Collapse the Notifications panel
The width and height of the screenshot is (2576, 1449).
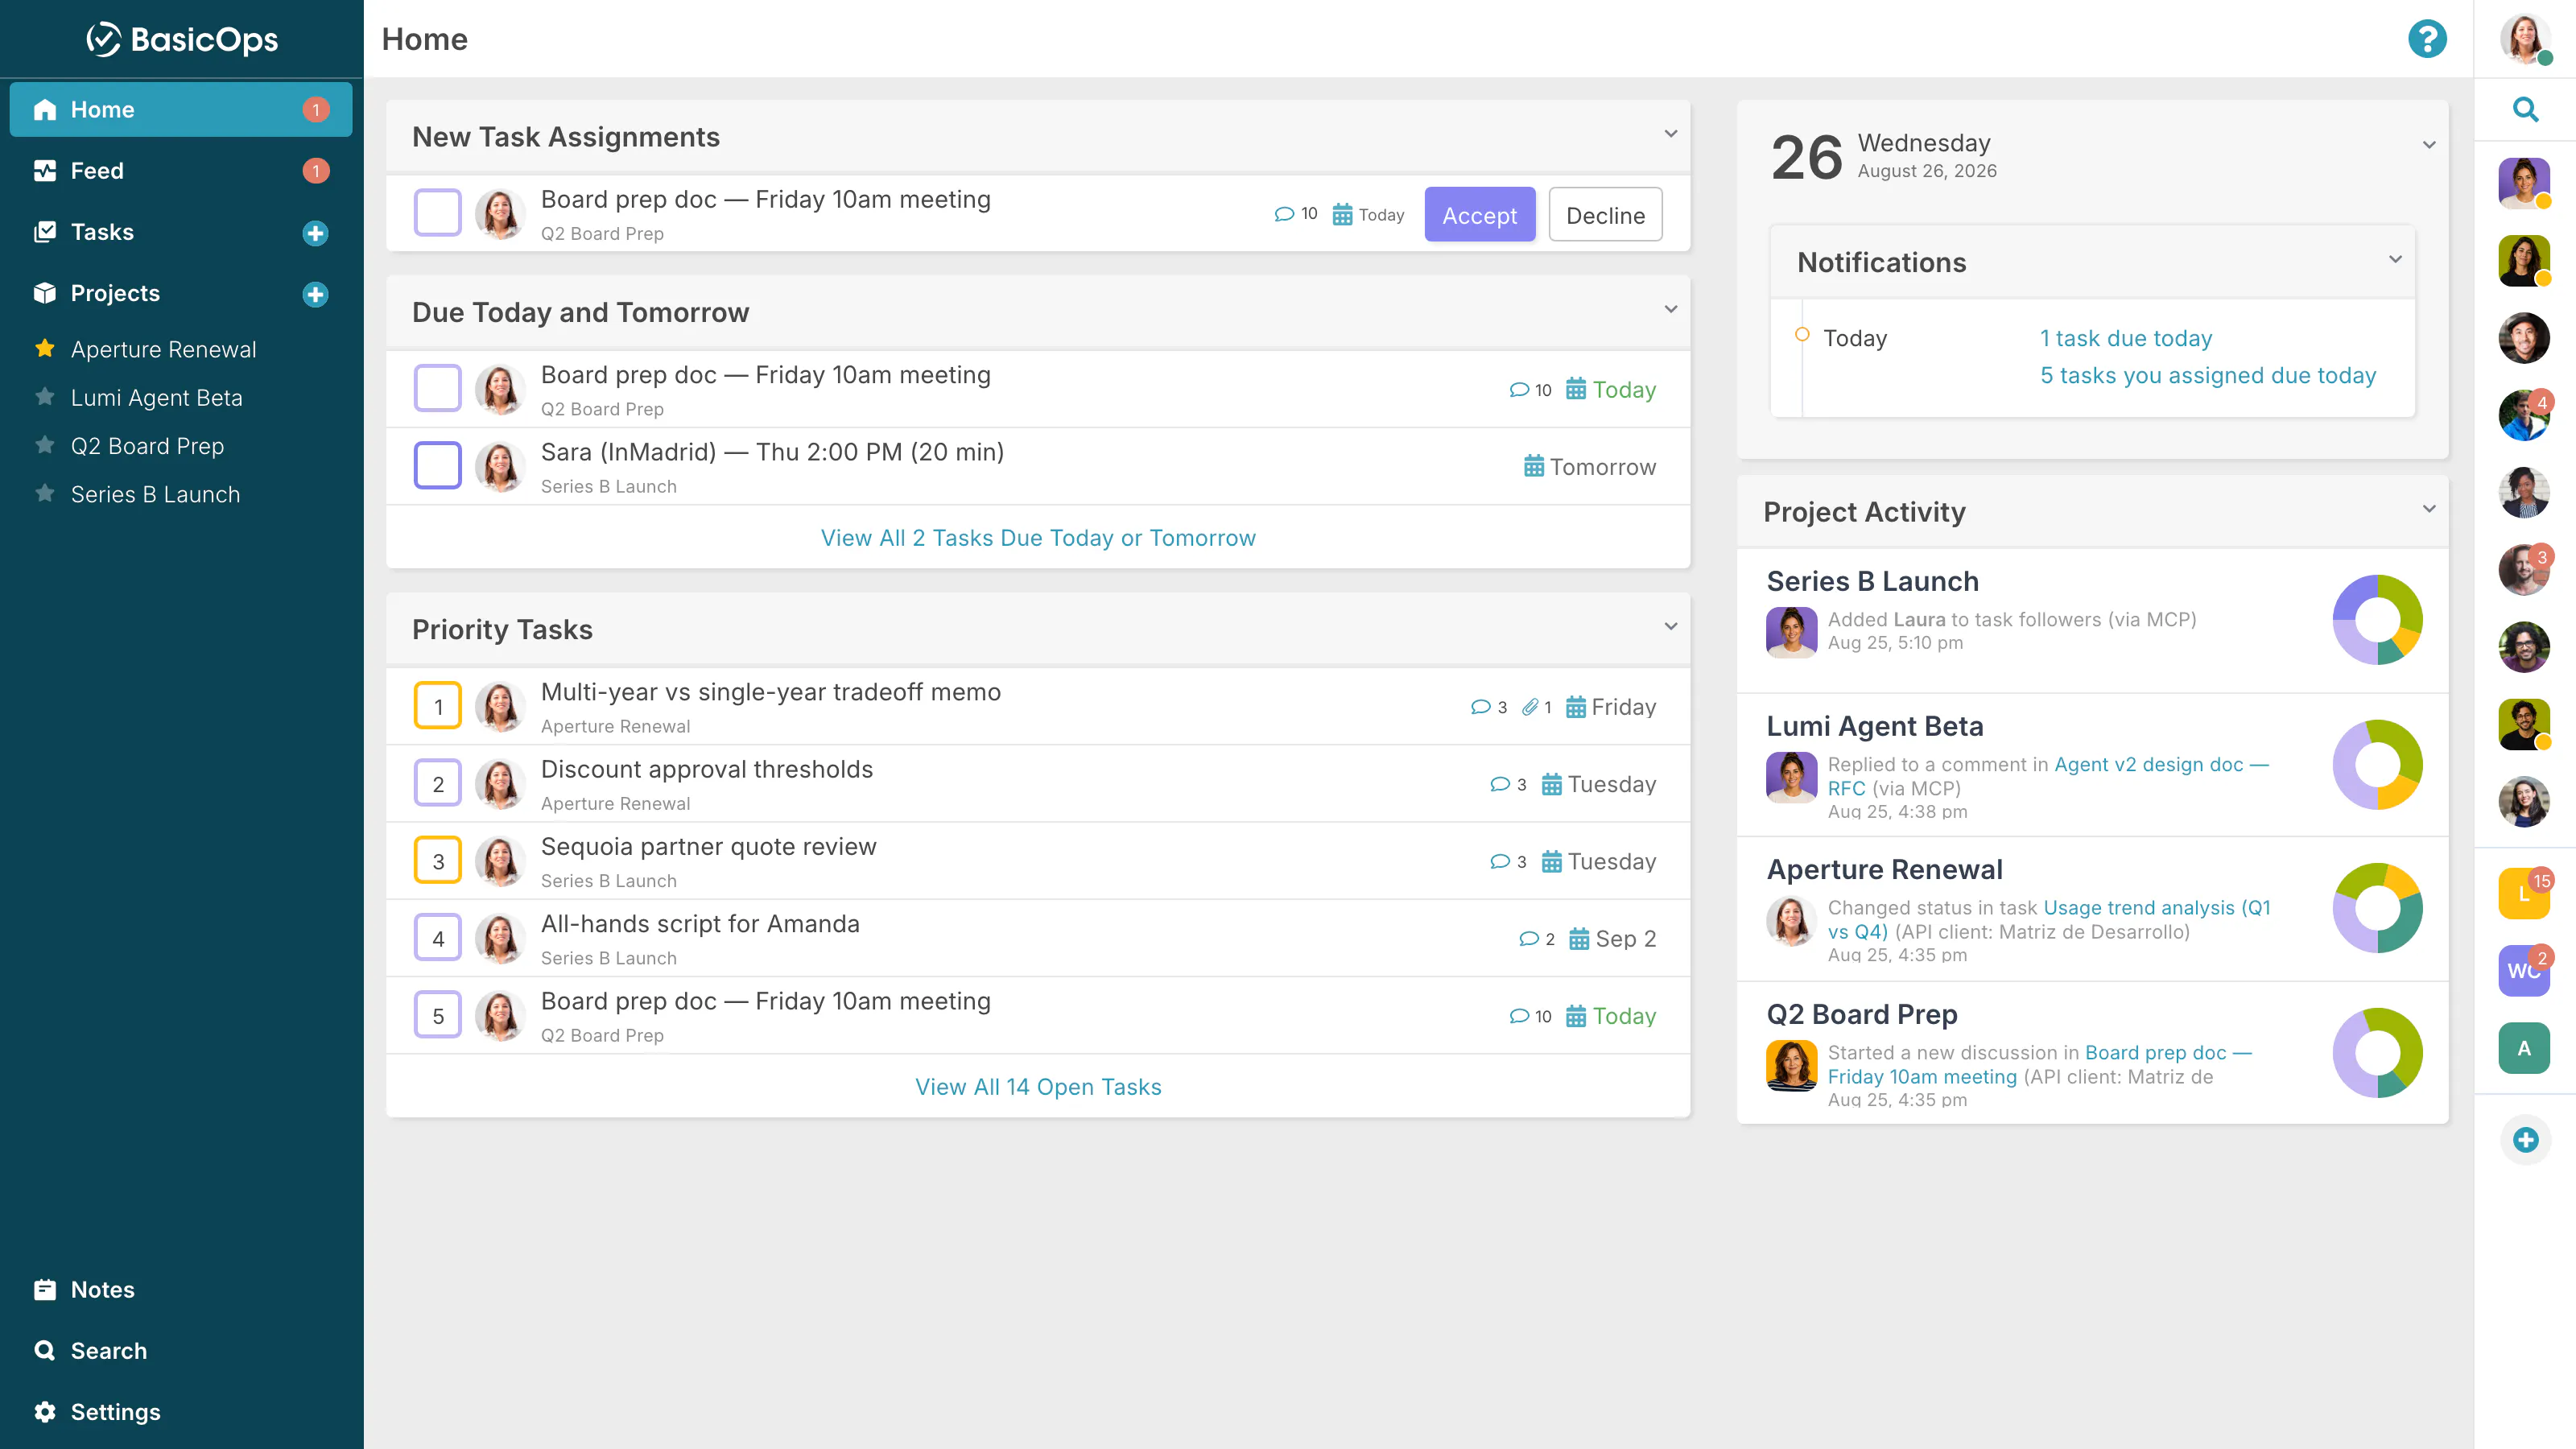pos(2395,259)
